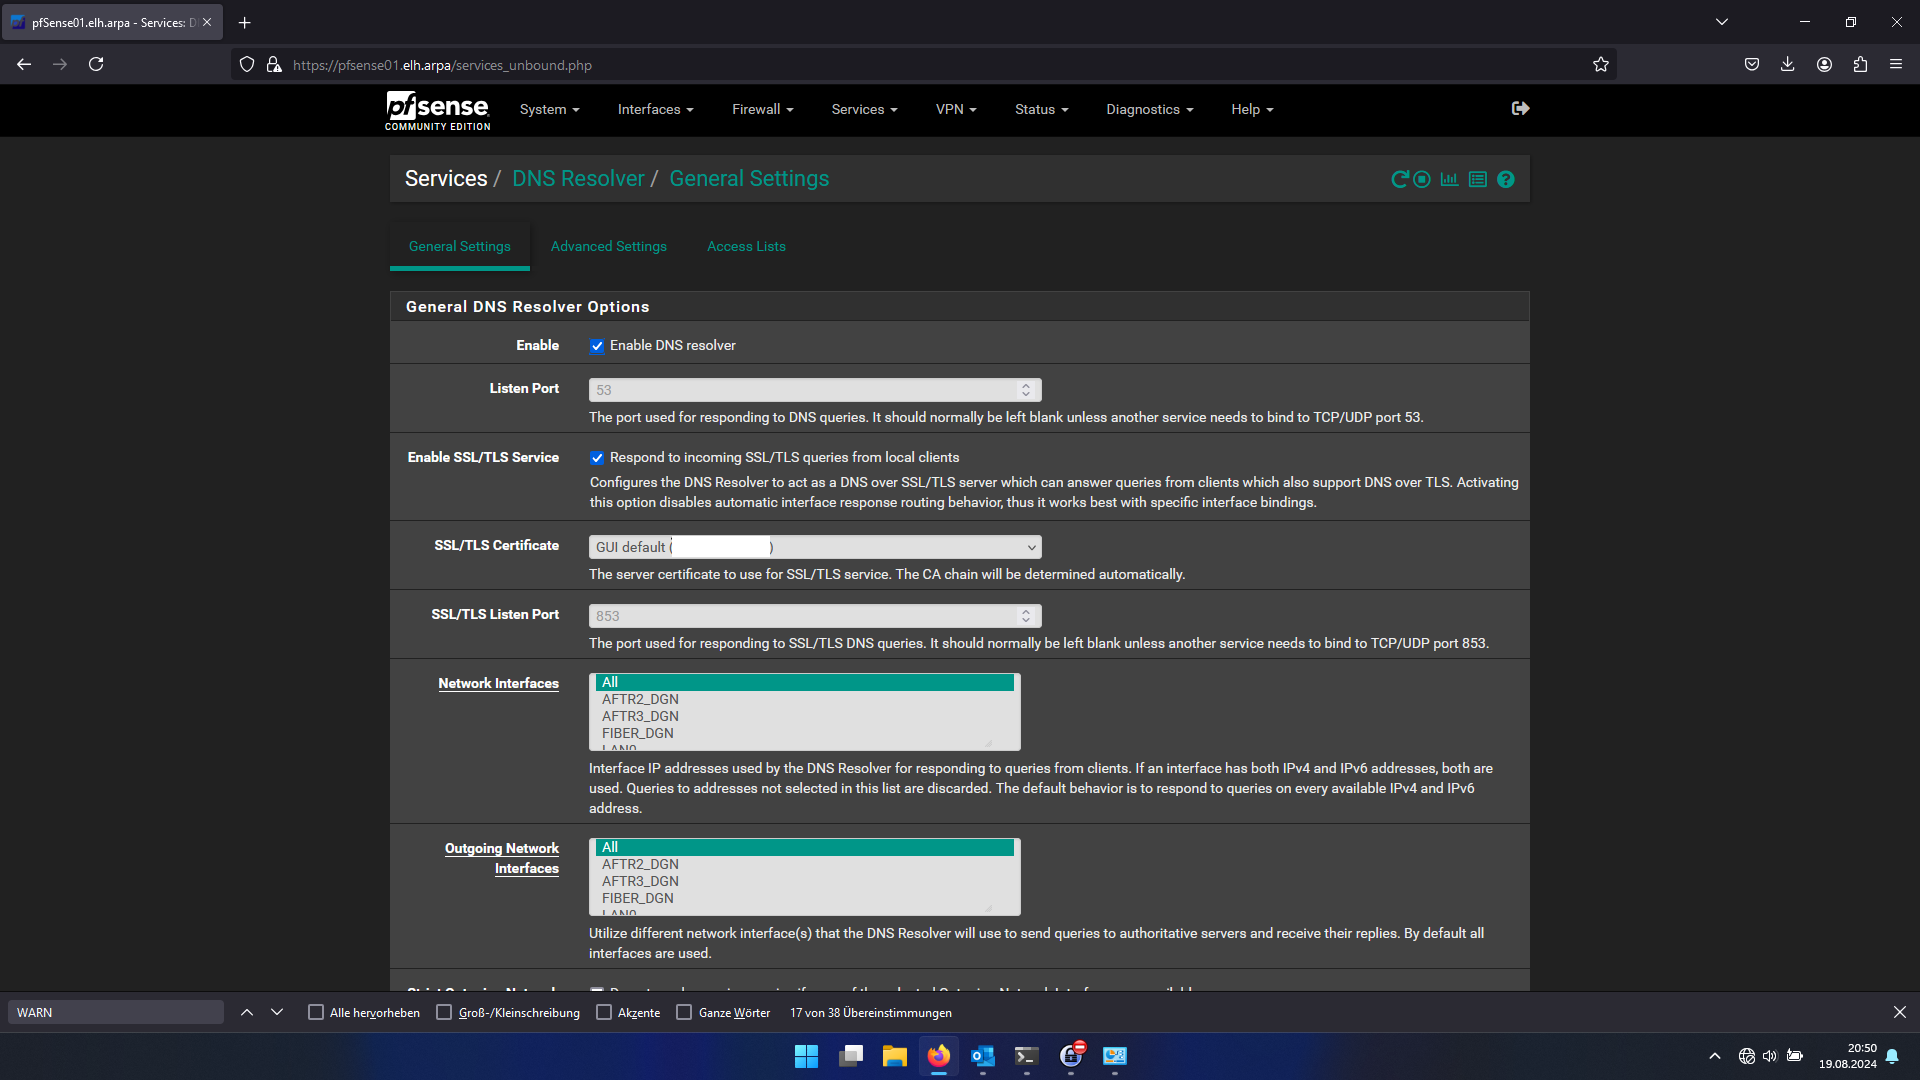Viewport: 1920px width, 1080px height.
Task: Open a new browser tab with plus icon
Action: tap(245, 22)
